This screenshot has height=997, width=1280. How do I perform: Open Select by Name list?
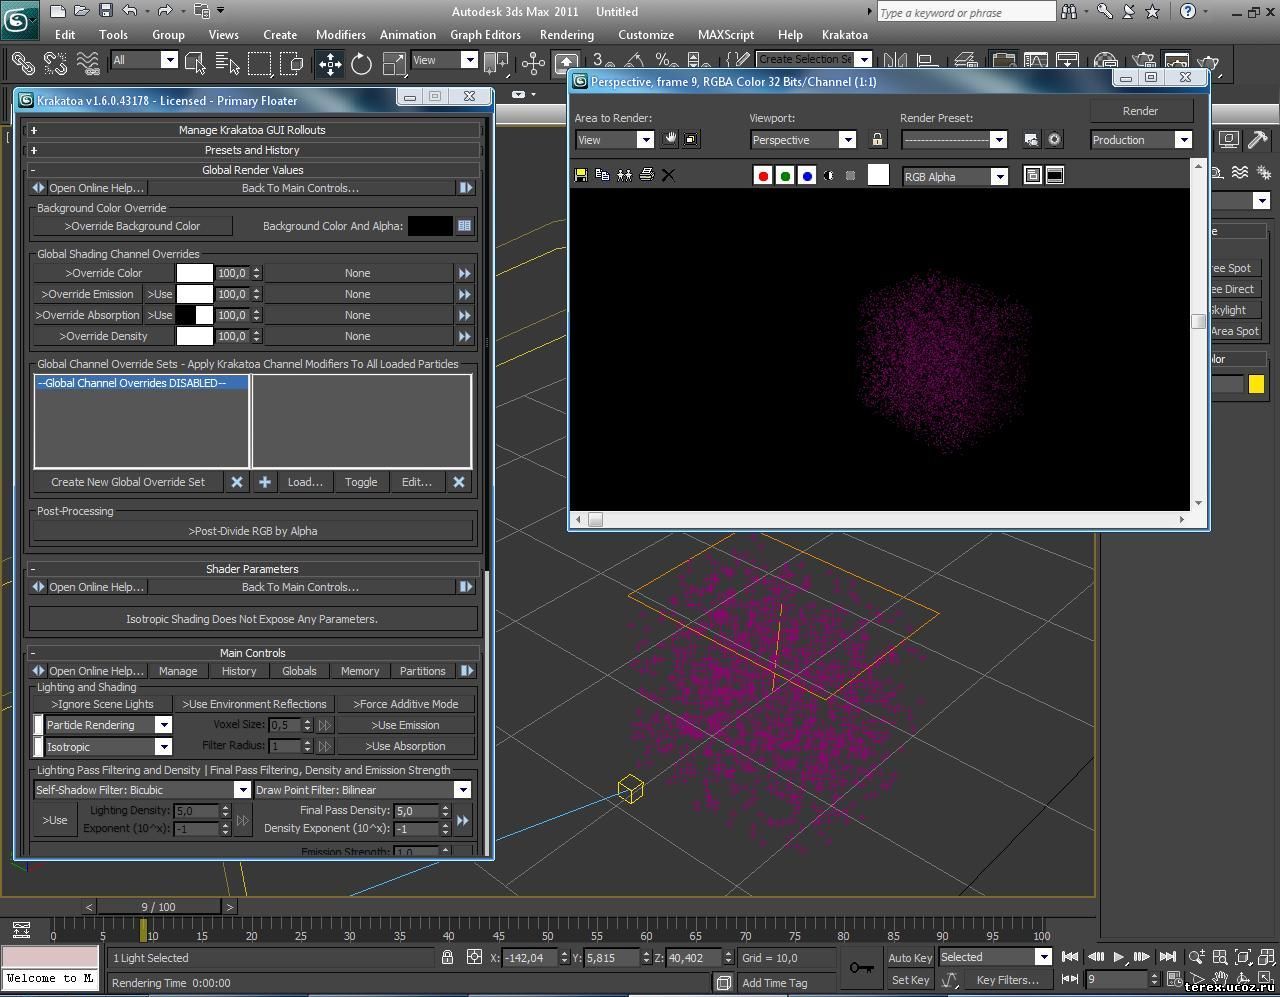pyautogui.click(x=228, y=64)
